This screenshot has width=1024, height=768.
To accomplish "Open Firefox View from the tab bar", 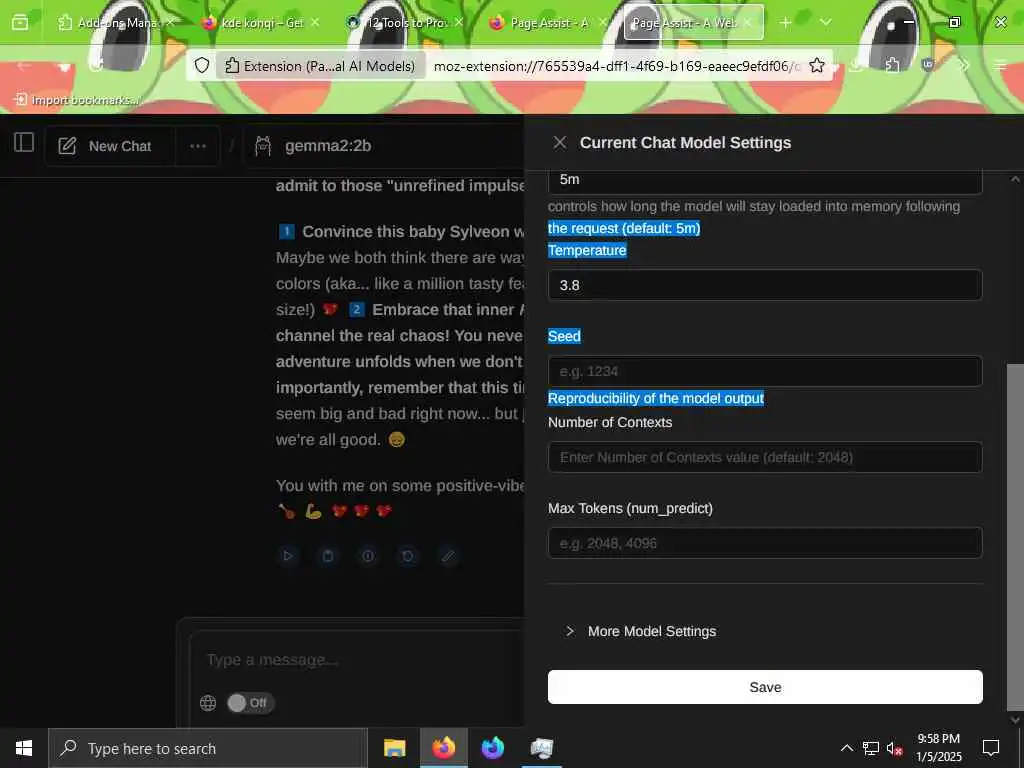I will 20,23.
